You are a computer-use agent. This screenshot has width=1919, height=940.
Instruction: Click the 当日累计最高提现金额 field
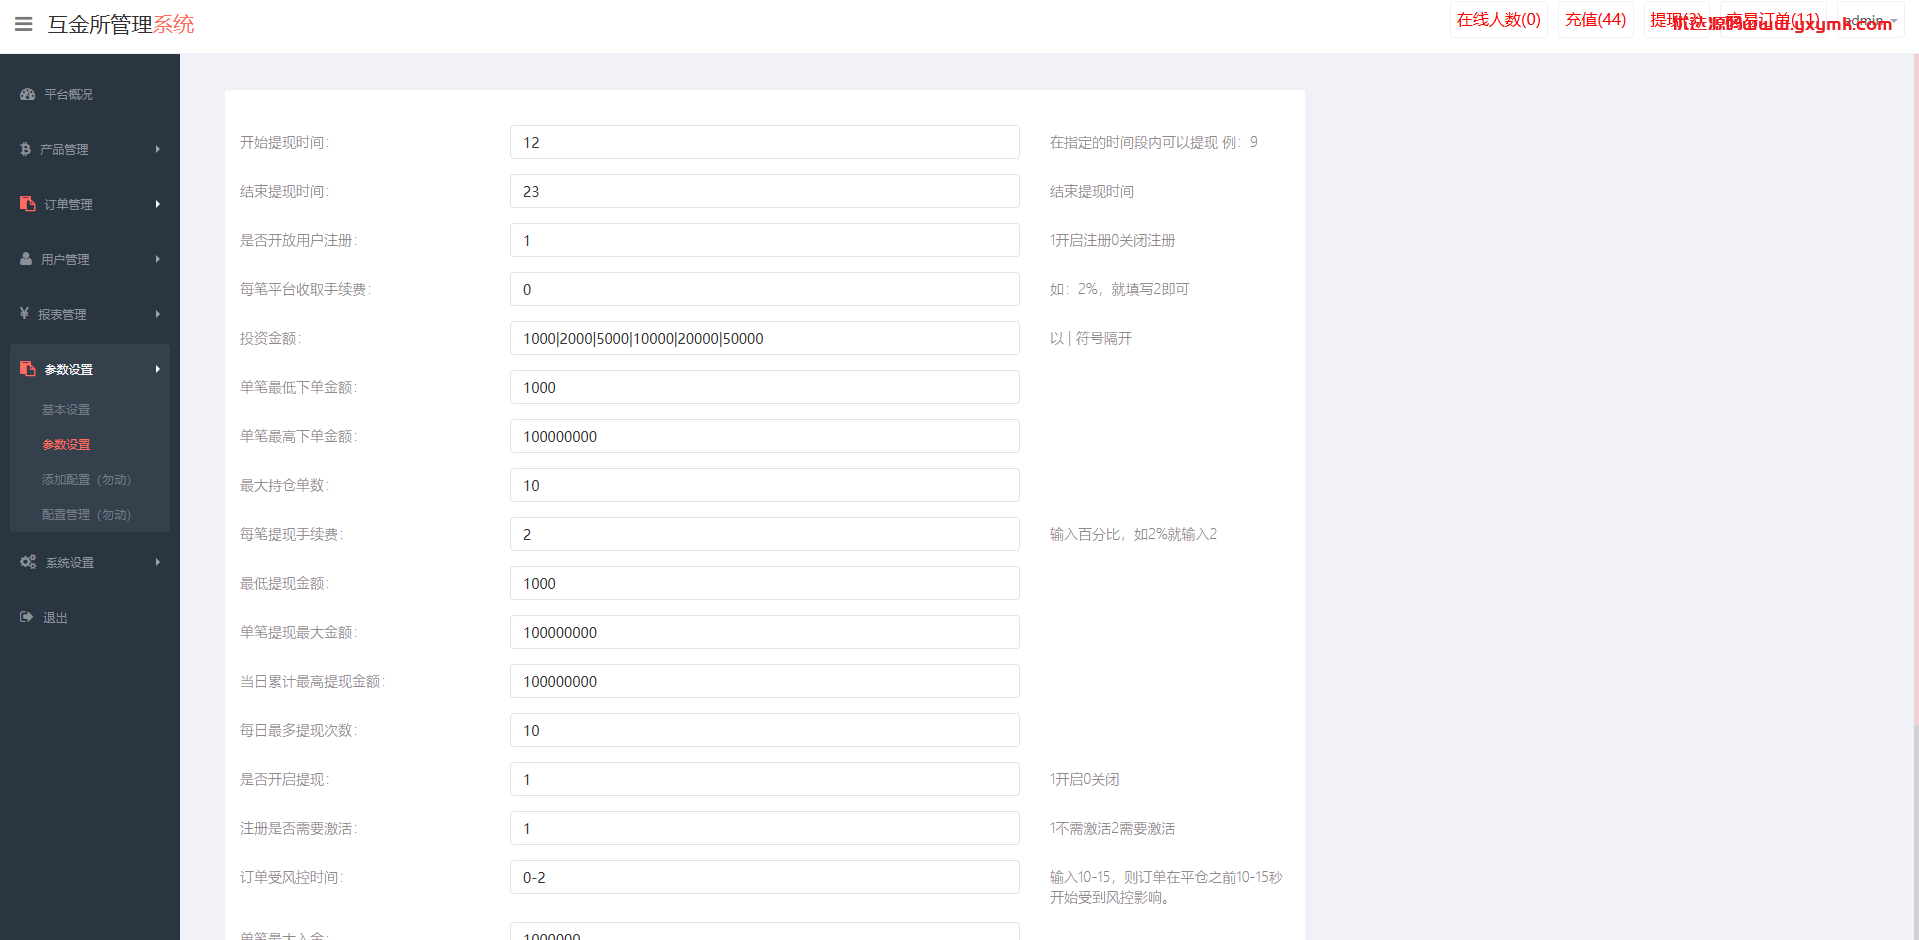pyautogui.click(x=765, y=681)
